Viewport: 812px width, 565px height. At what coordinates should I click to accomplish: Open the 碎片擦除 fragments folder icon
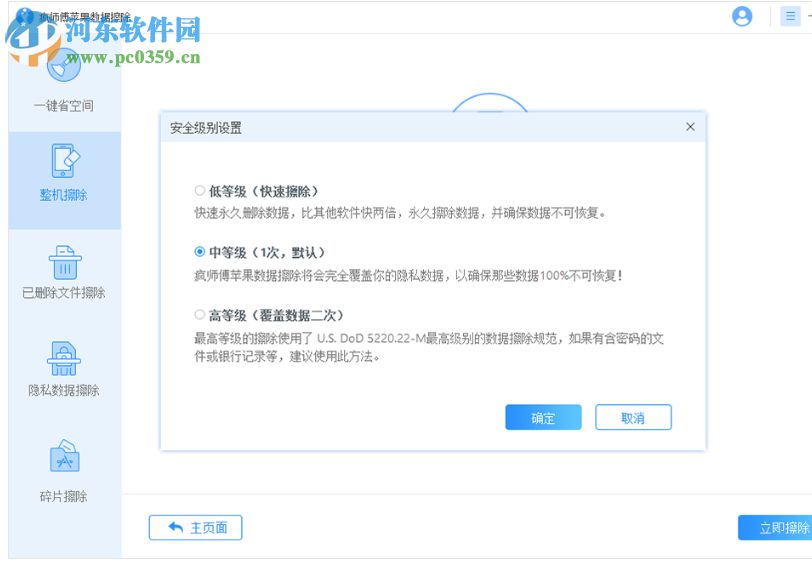[x=65, y=456]
